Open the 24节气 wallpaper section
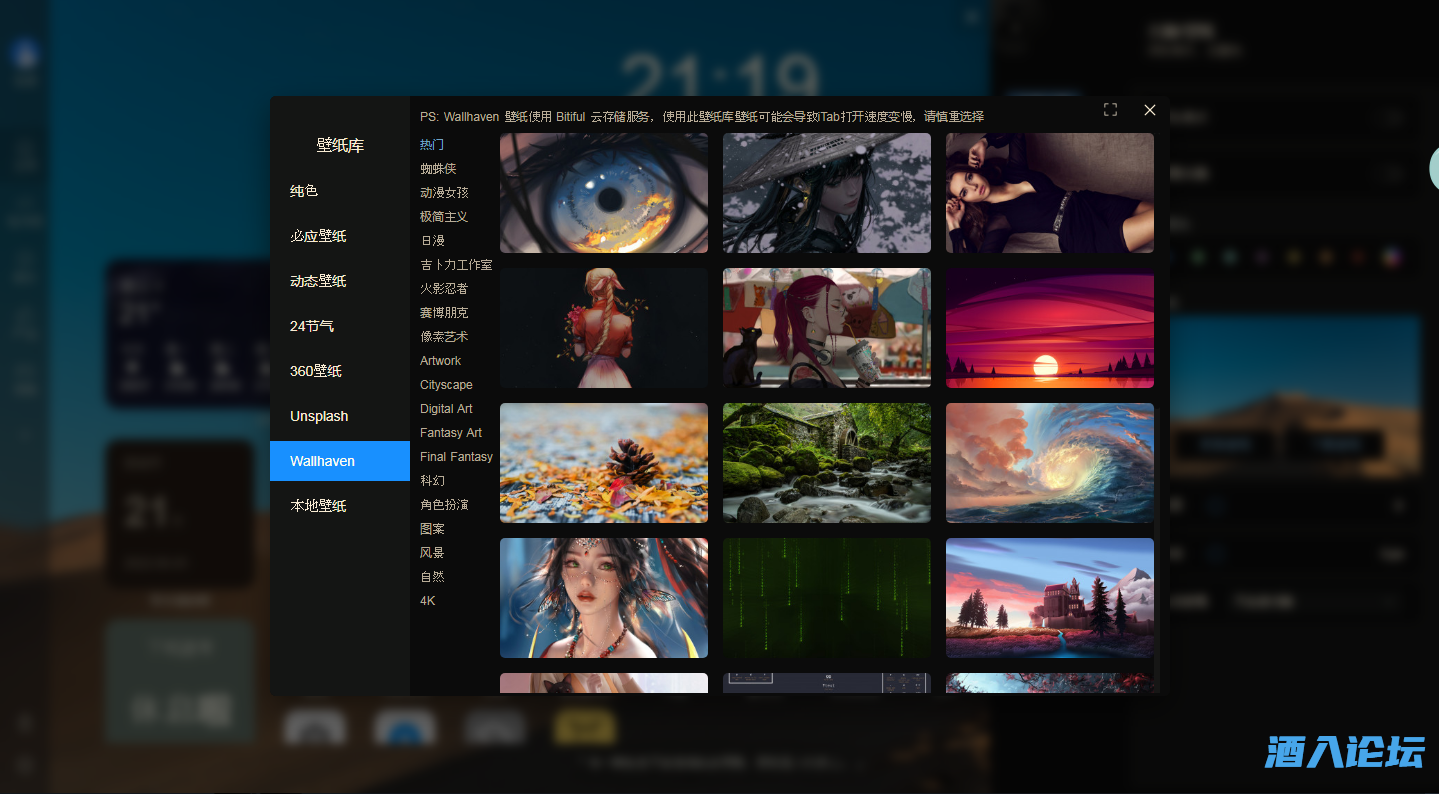The height and width of the screenshot is (794, 1439). coord(340,326)
